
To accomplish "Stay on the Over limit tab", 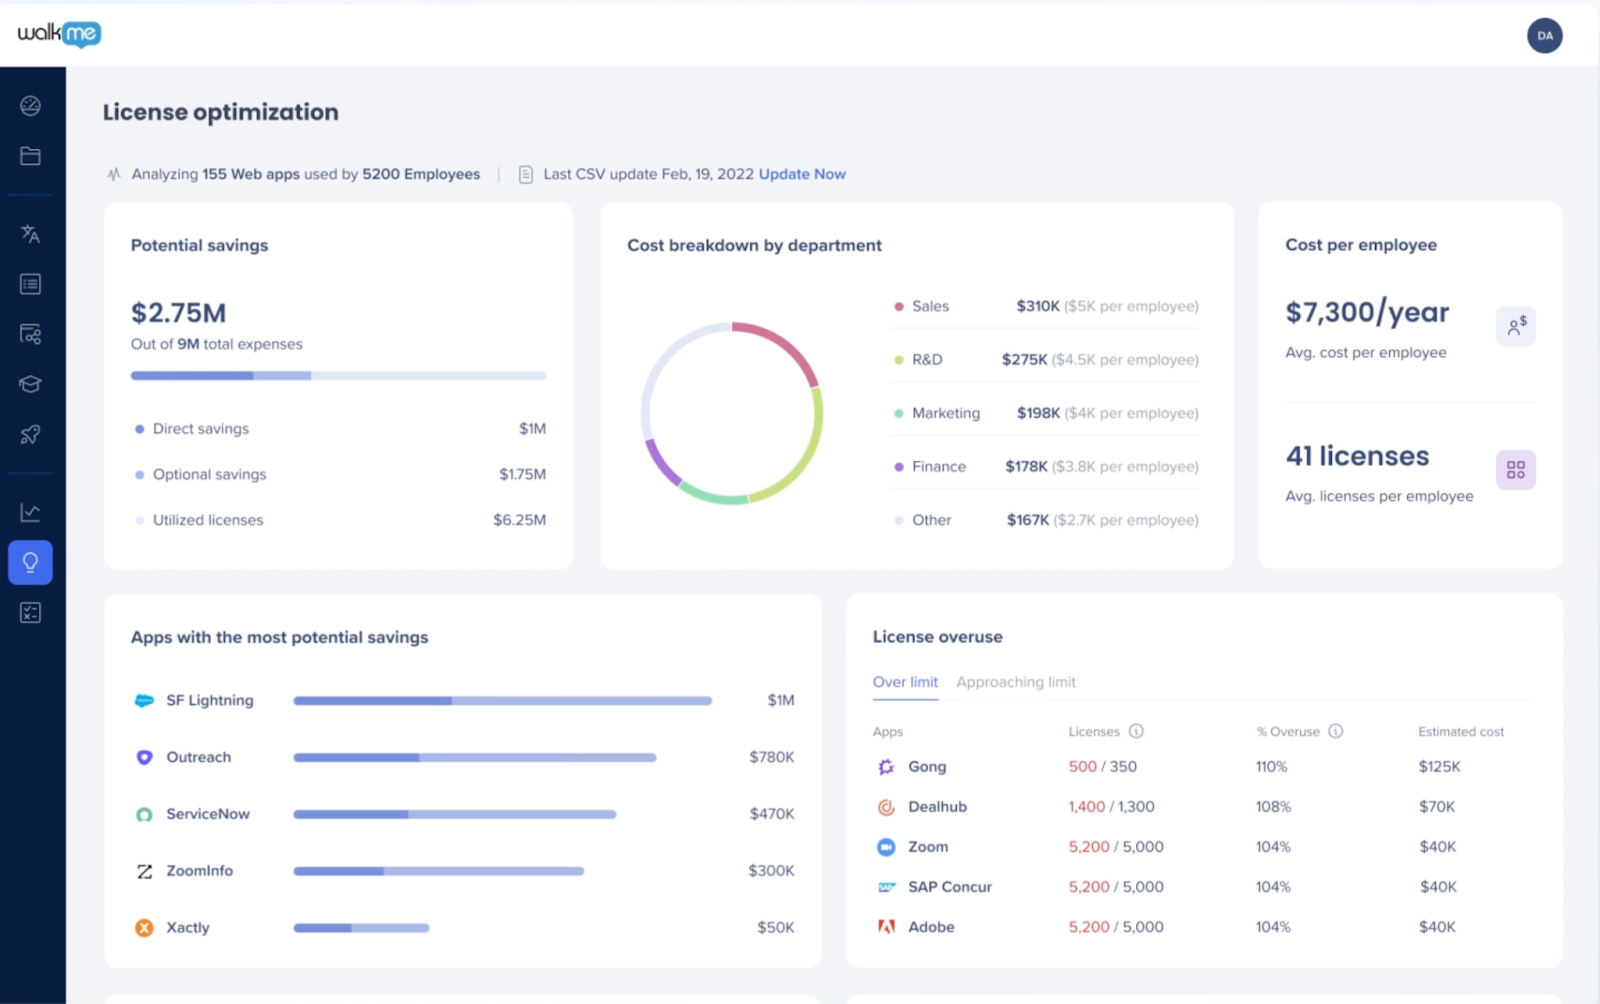I will point(905,682).
